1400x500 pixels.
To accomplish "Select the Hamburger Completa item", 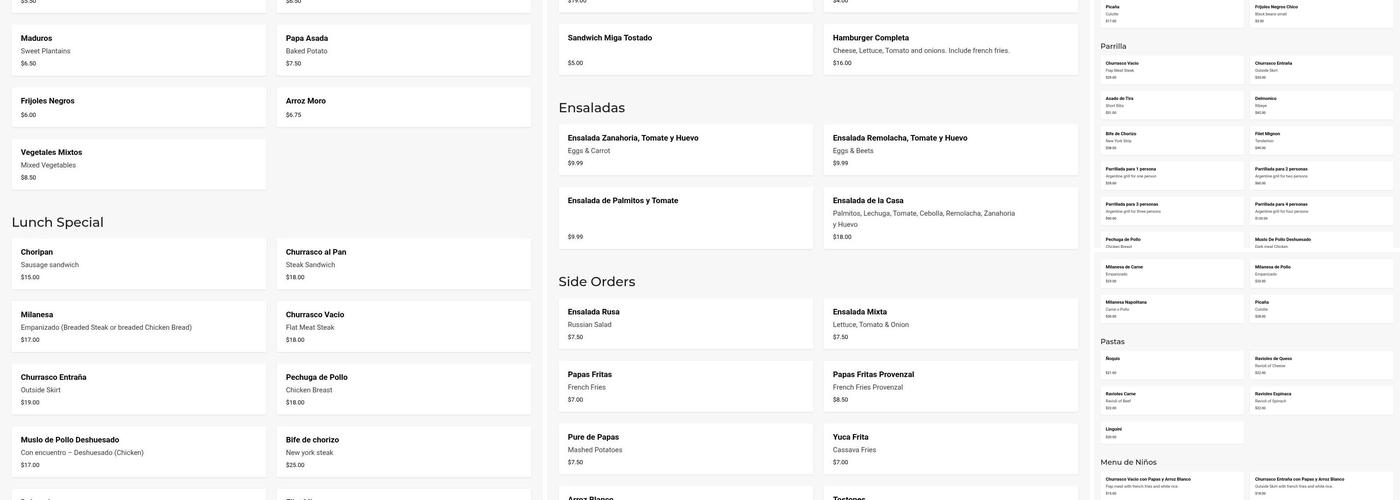I will pos(951,49).
